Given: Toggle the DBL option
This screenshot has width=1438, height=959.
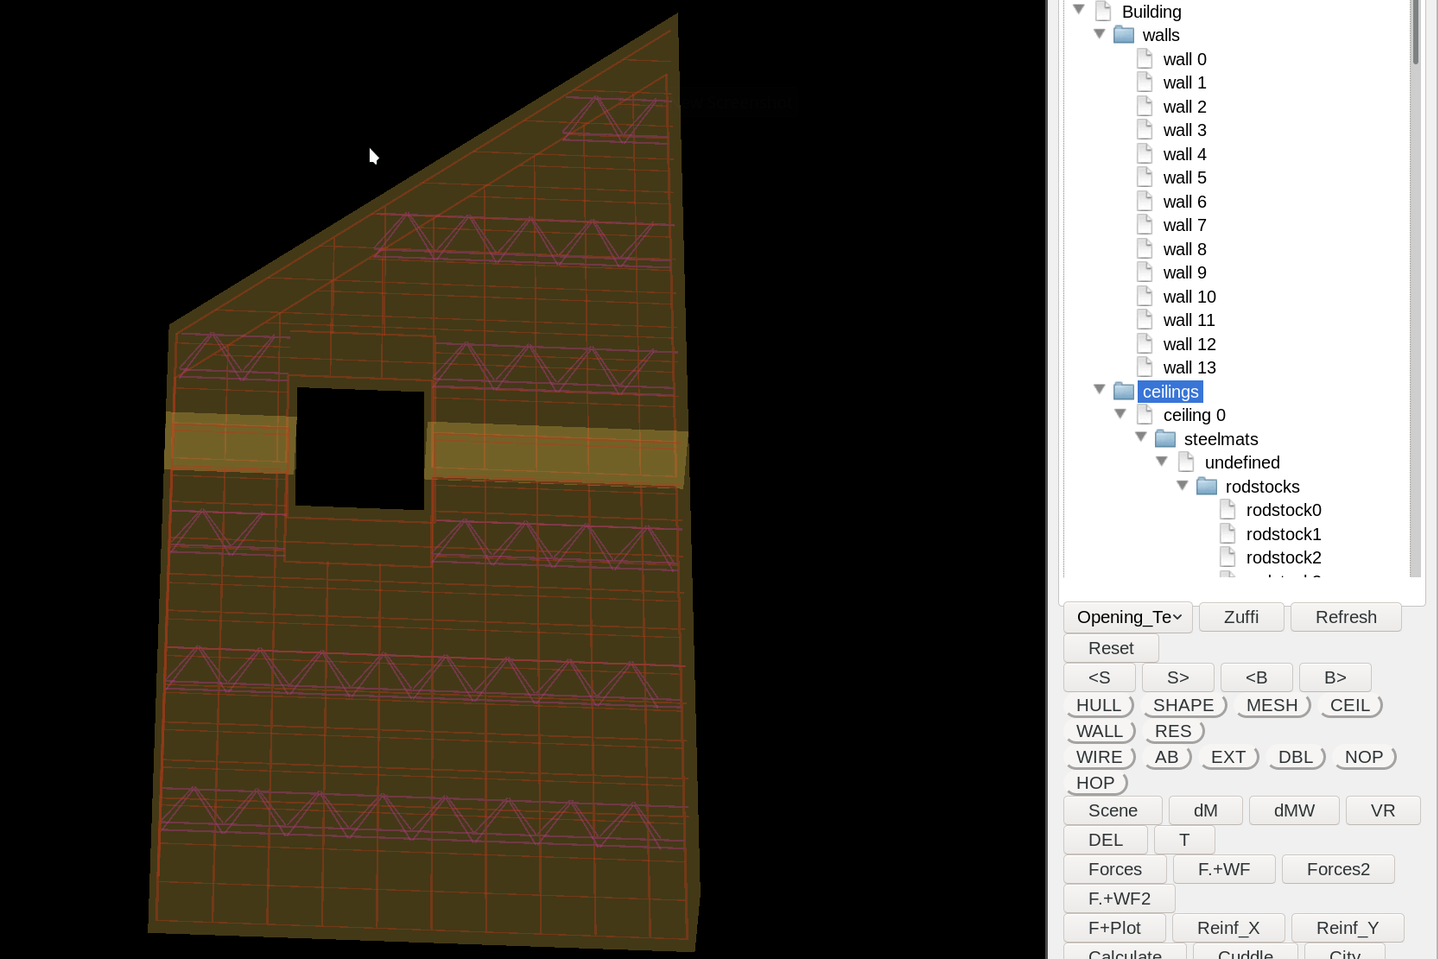Looking at the screenshot, I should 1296,757.
